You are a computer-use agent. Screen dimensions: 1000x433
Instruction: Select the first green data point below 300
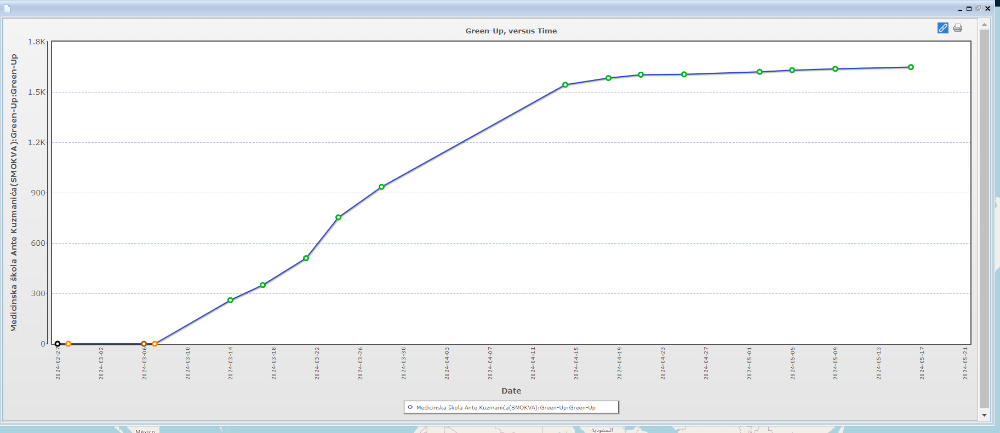click(230, 300)
